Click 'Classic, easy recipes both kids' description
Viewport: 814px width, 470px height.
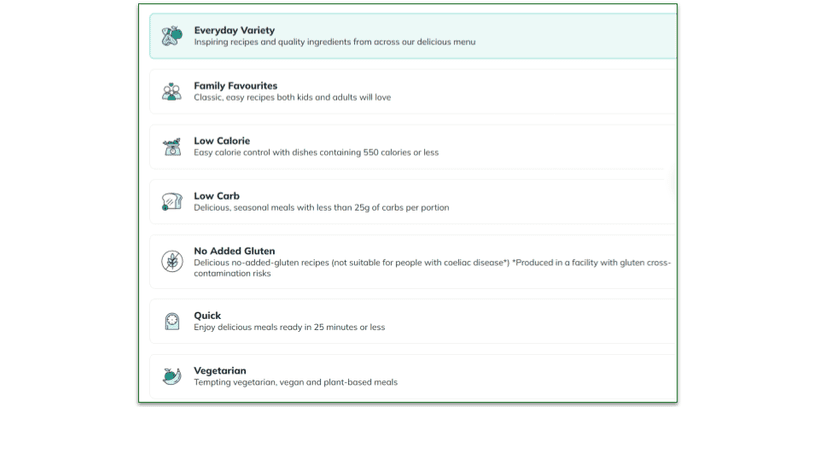(x=292, y=97)
